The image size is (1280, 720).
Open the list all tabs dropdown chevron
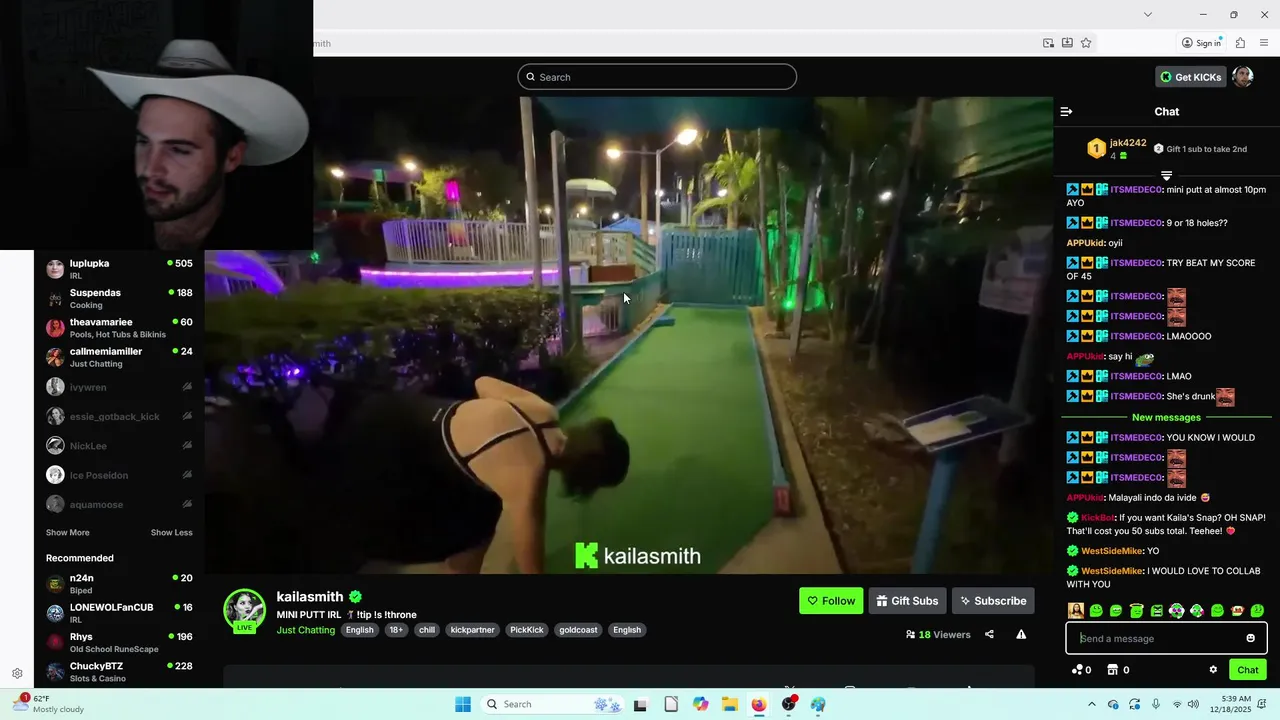(1148, 14)
